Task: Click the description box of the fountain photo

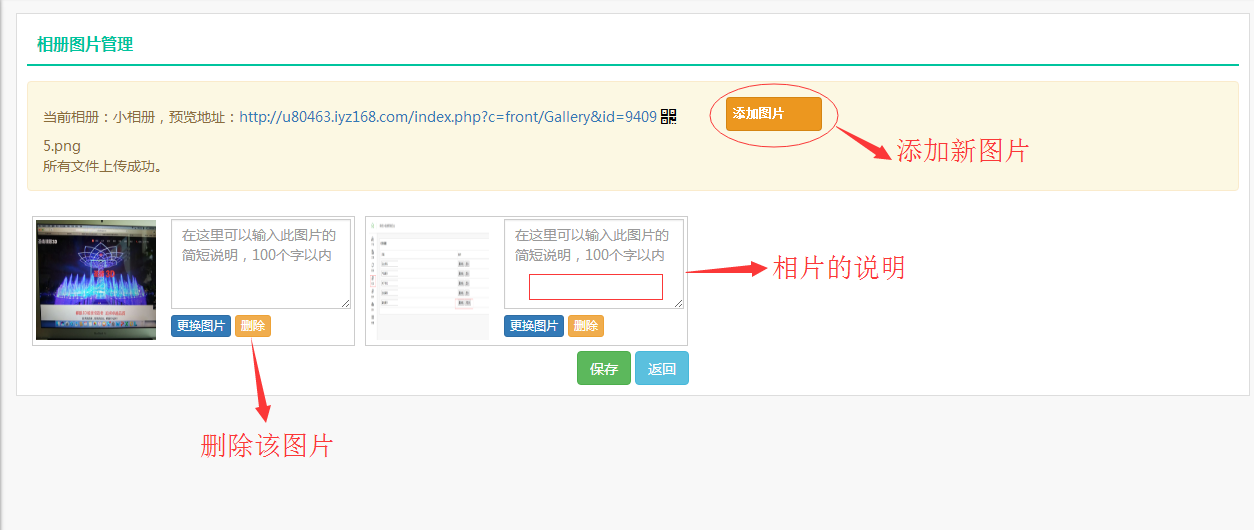Action: pyautogui.click(x=261, y=263)
